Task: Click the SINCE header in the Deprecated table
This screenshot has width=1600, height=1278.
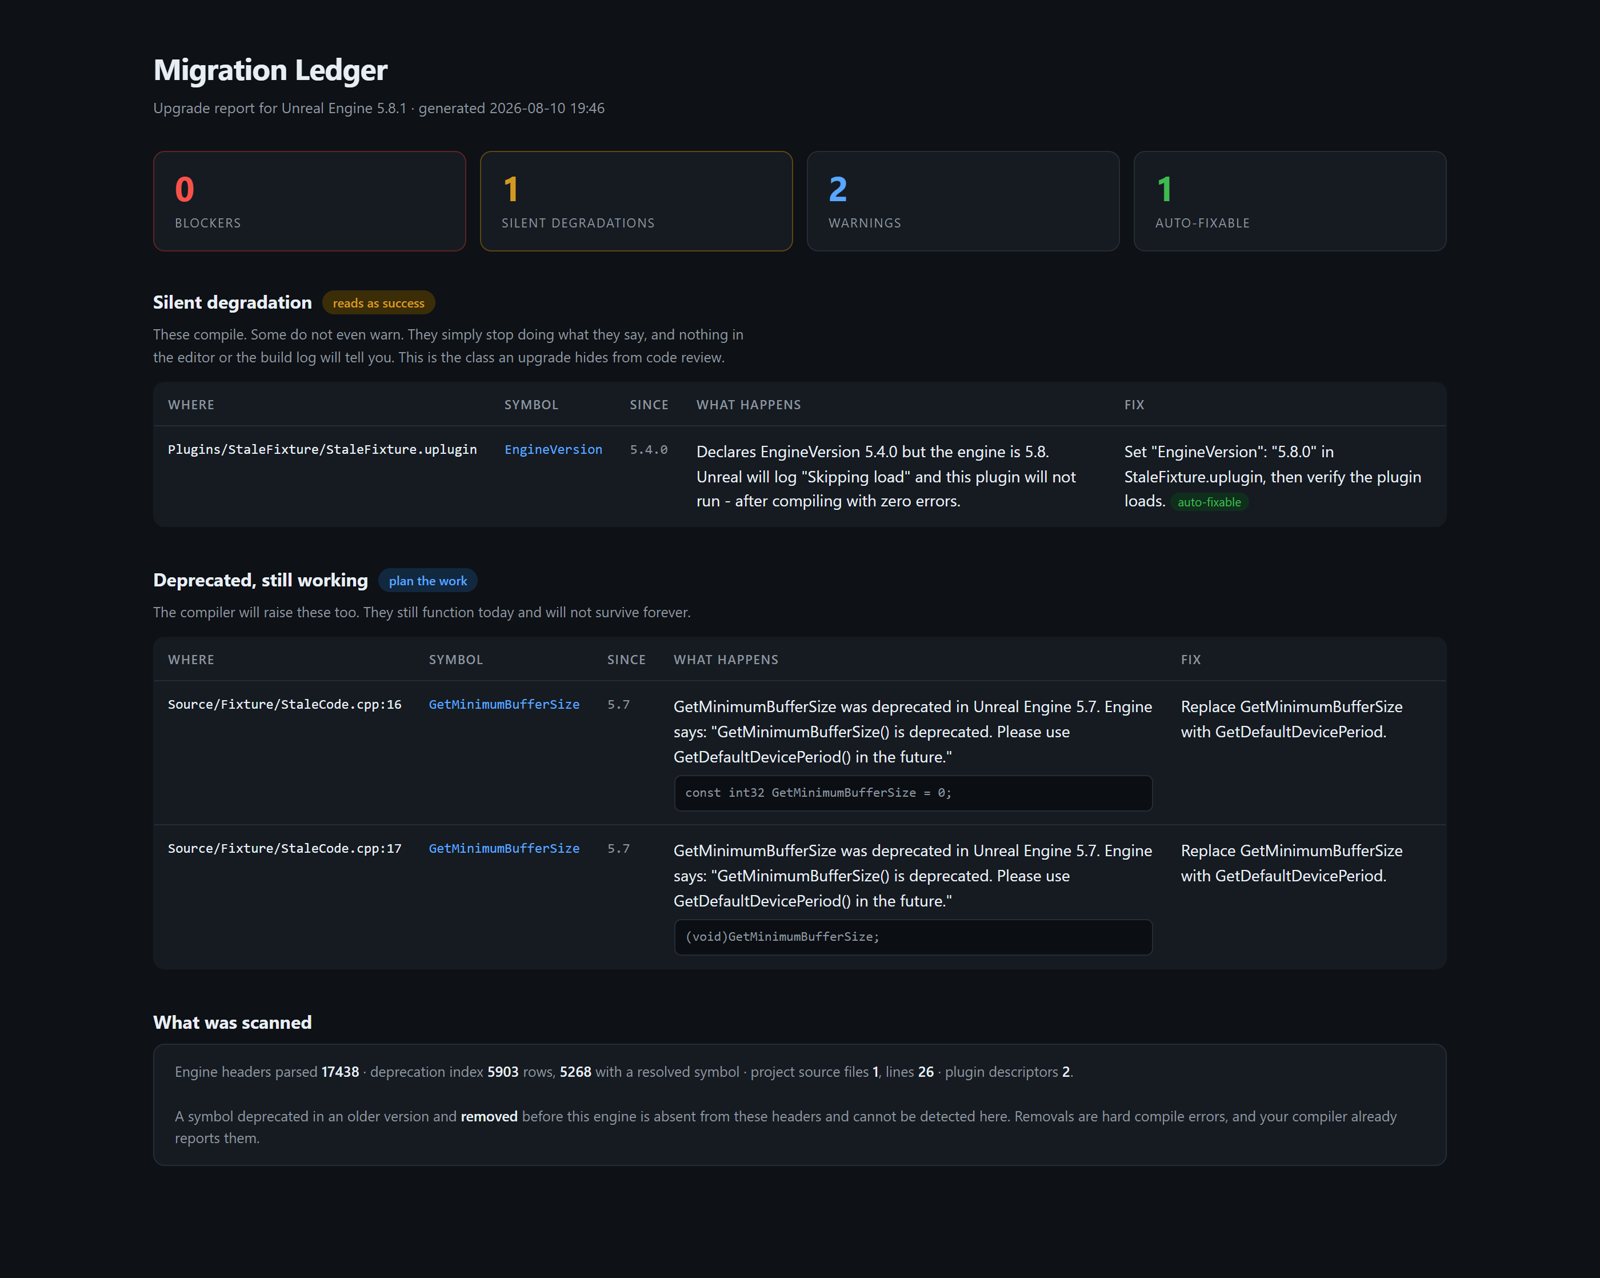Action: (626, 660)
